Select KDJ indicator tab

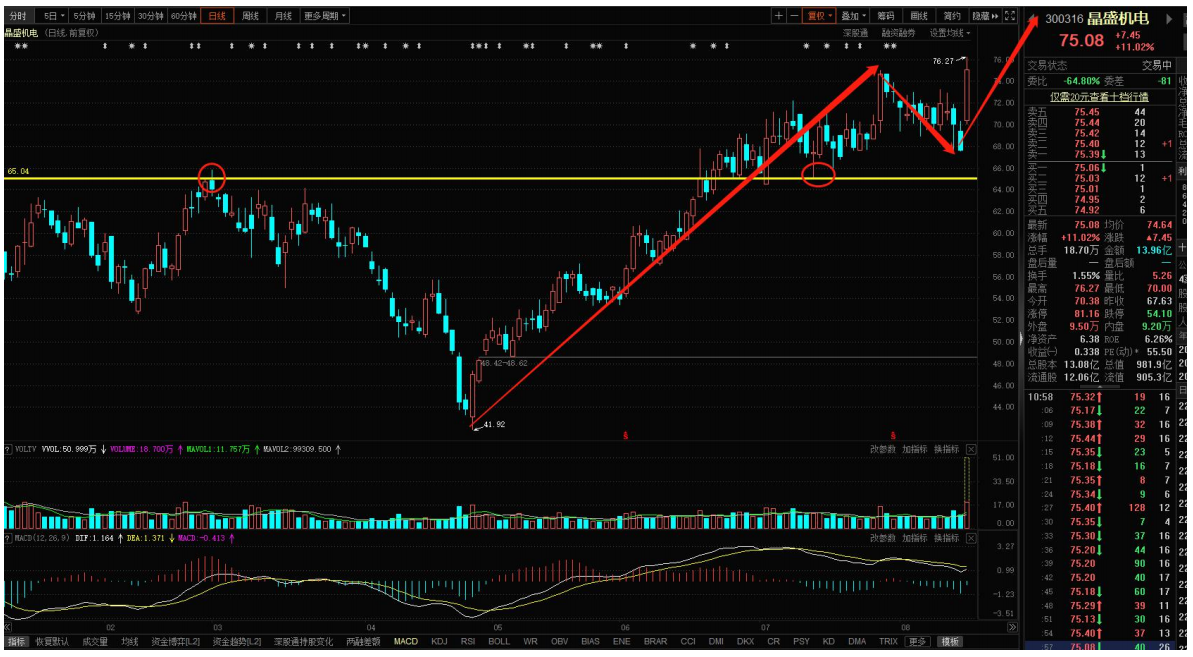439,642
